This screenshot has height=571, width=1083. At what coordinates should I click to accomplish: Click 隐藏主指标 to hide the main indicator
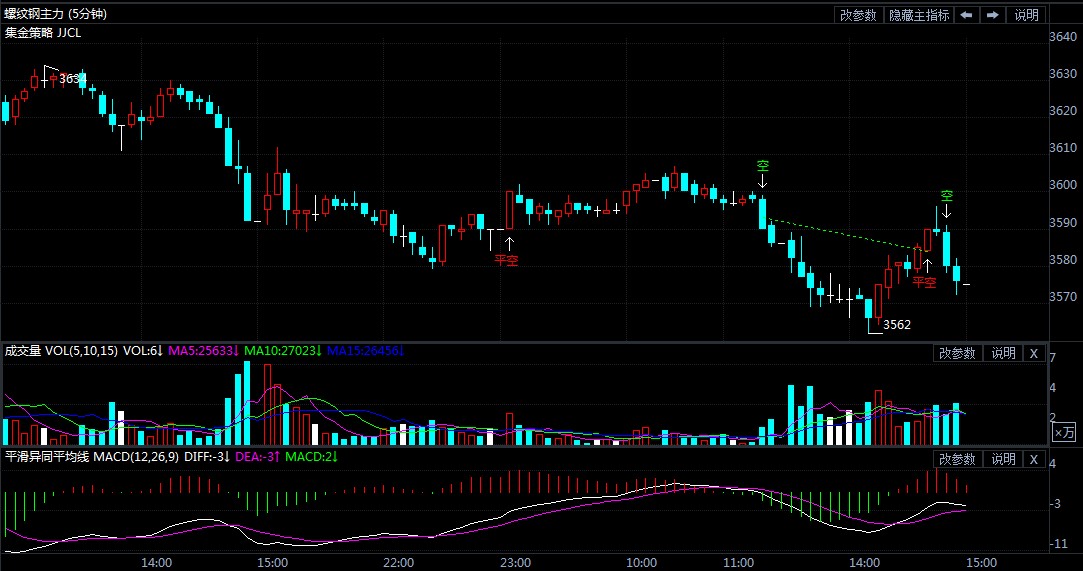click(919, 14)
